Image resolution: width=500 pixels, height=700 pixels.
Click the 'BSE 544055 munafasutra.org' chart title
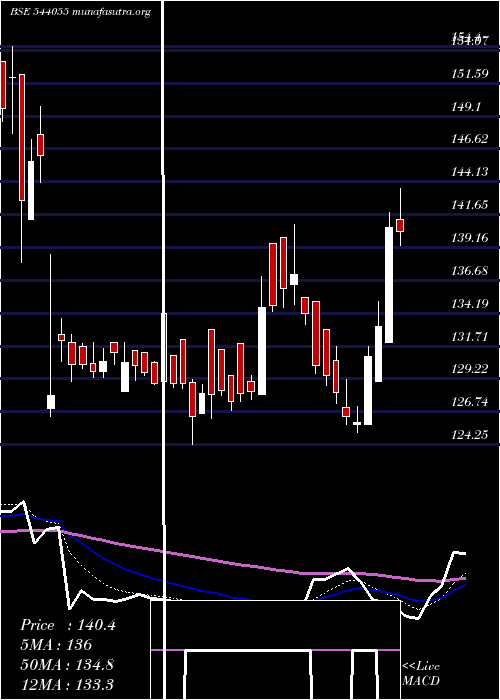click(80, 12)
